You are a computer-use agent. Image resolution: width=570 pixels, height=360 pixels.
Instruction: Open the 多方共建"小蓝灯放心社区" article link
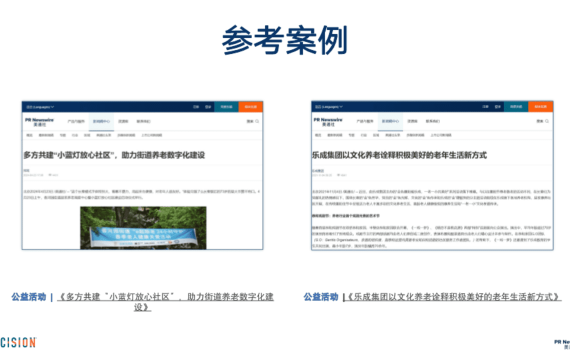[x=165, y=301]
